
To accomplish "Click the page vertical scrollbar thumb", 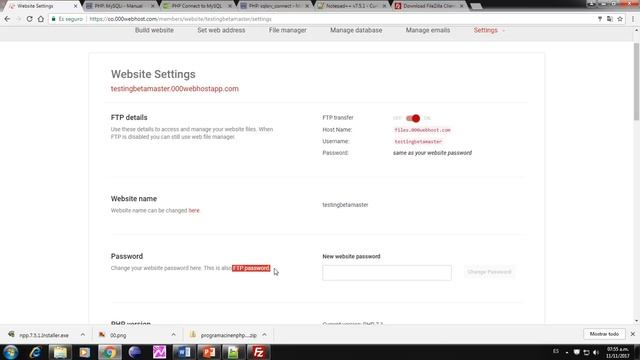I will [x=636, y=82].
